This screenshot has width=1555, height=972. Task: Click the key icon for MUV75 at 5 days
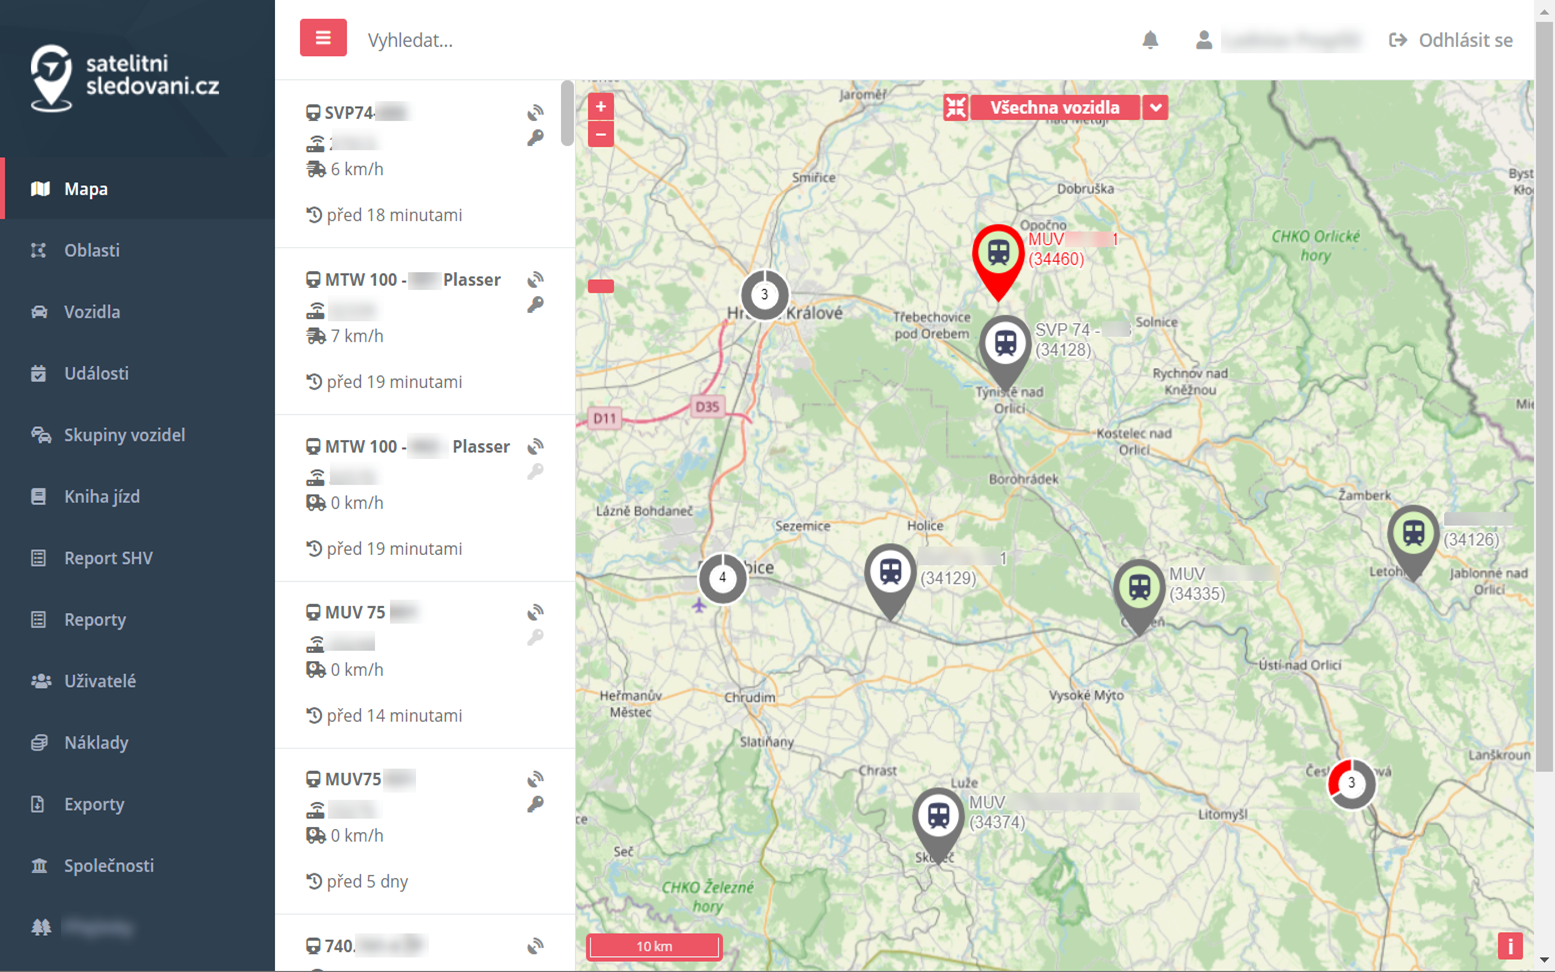coord(536,804)
